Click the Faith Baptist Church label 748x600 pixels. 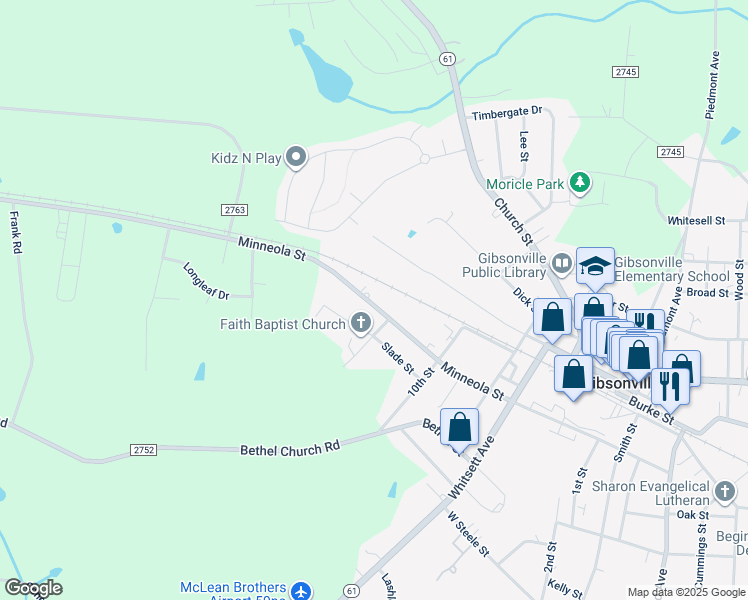point(282,324)
